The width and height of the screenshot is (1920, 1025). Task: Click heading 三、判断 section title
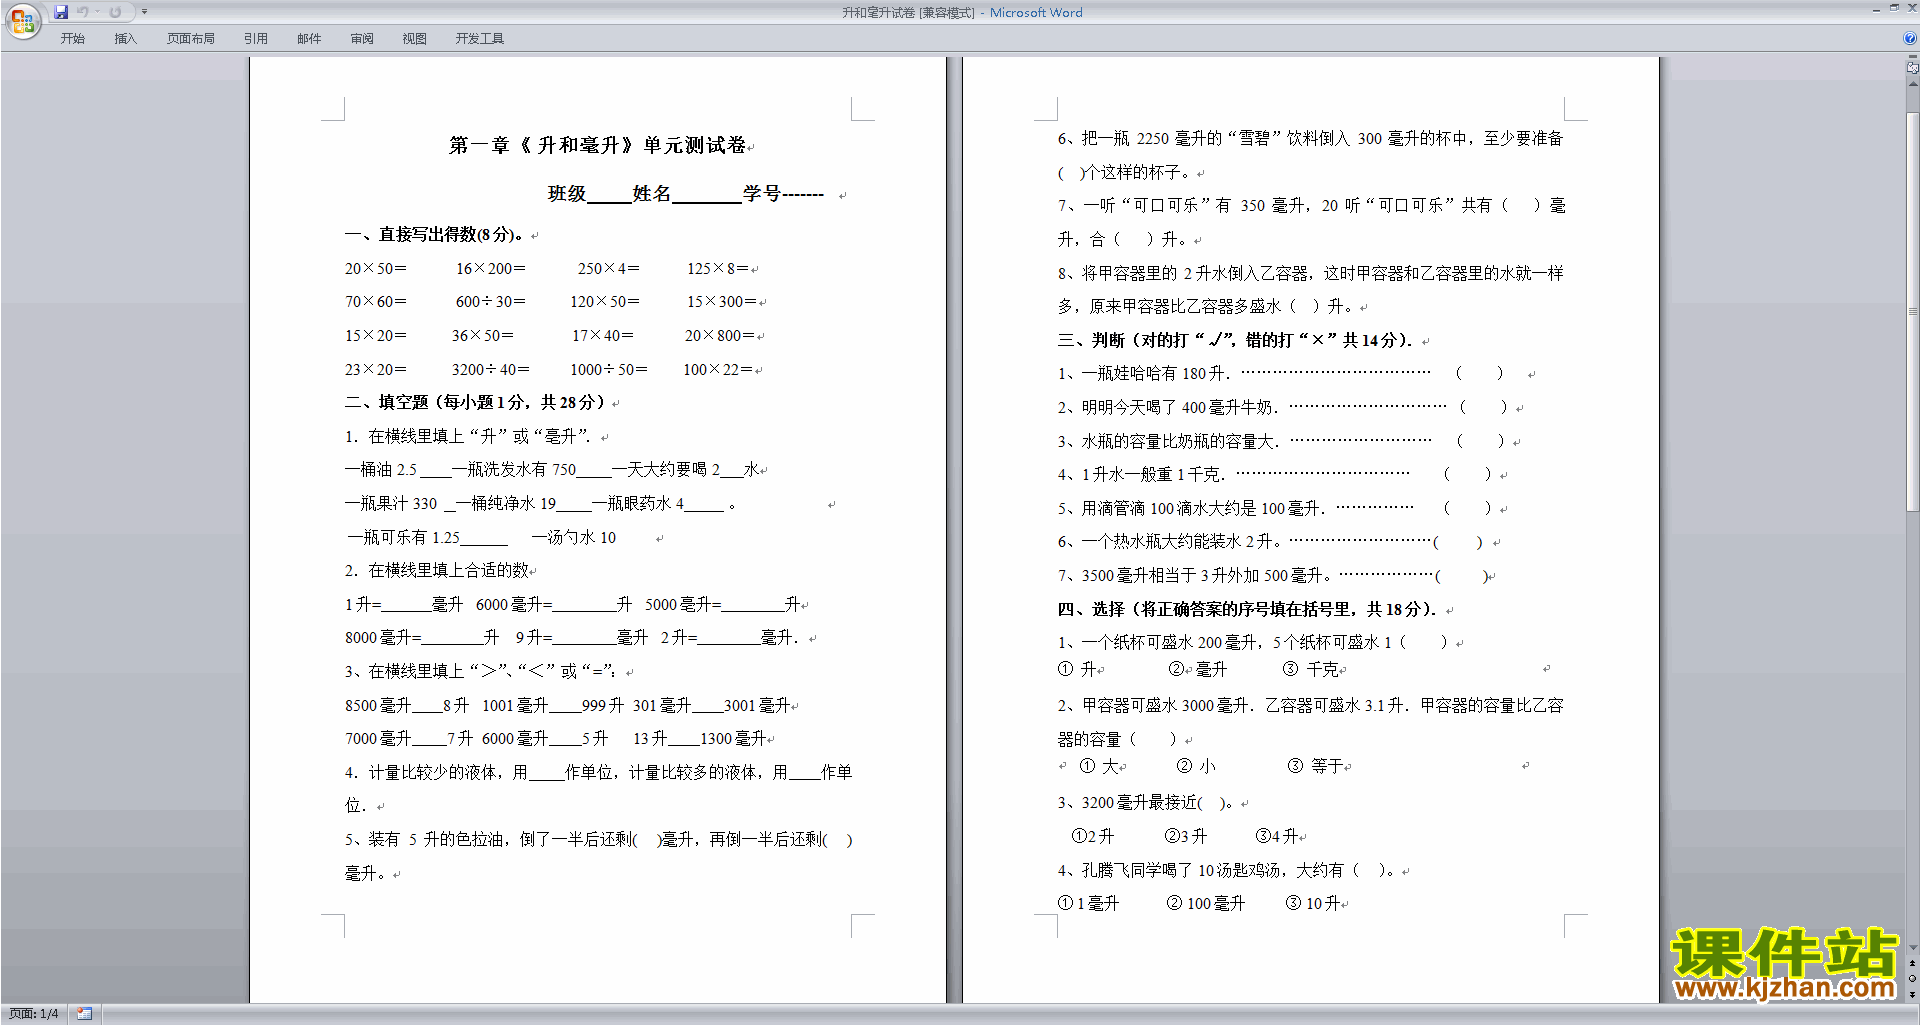pyautogui.click(x=1235, y=341)
